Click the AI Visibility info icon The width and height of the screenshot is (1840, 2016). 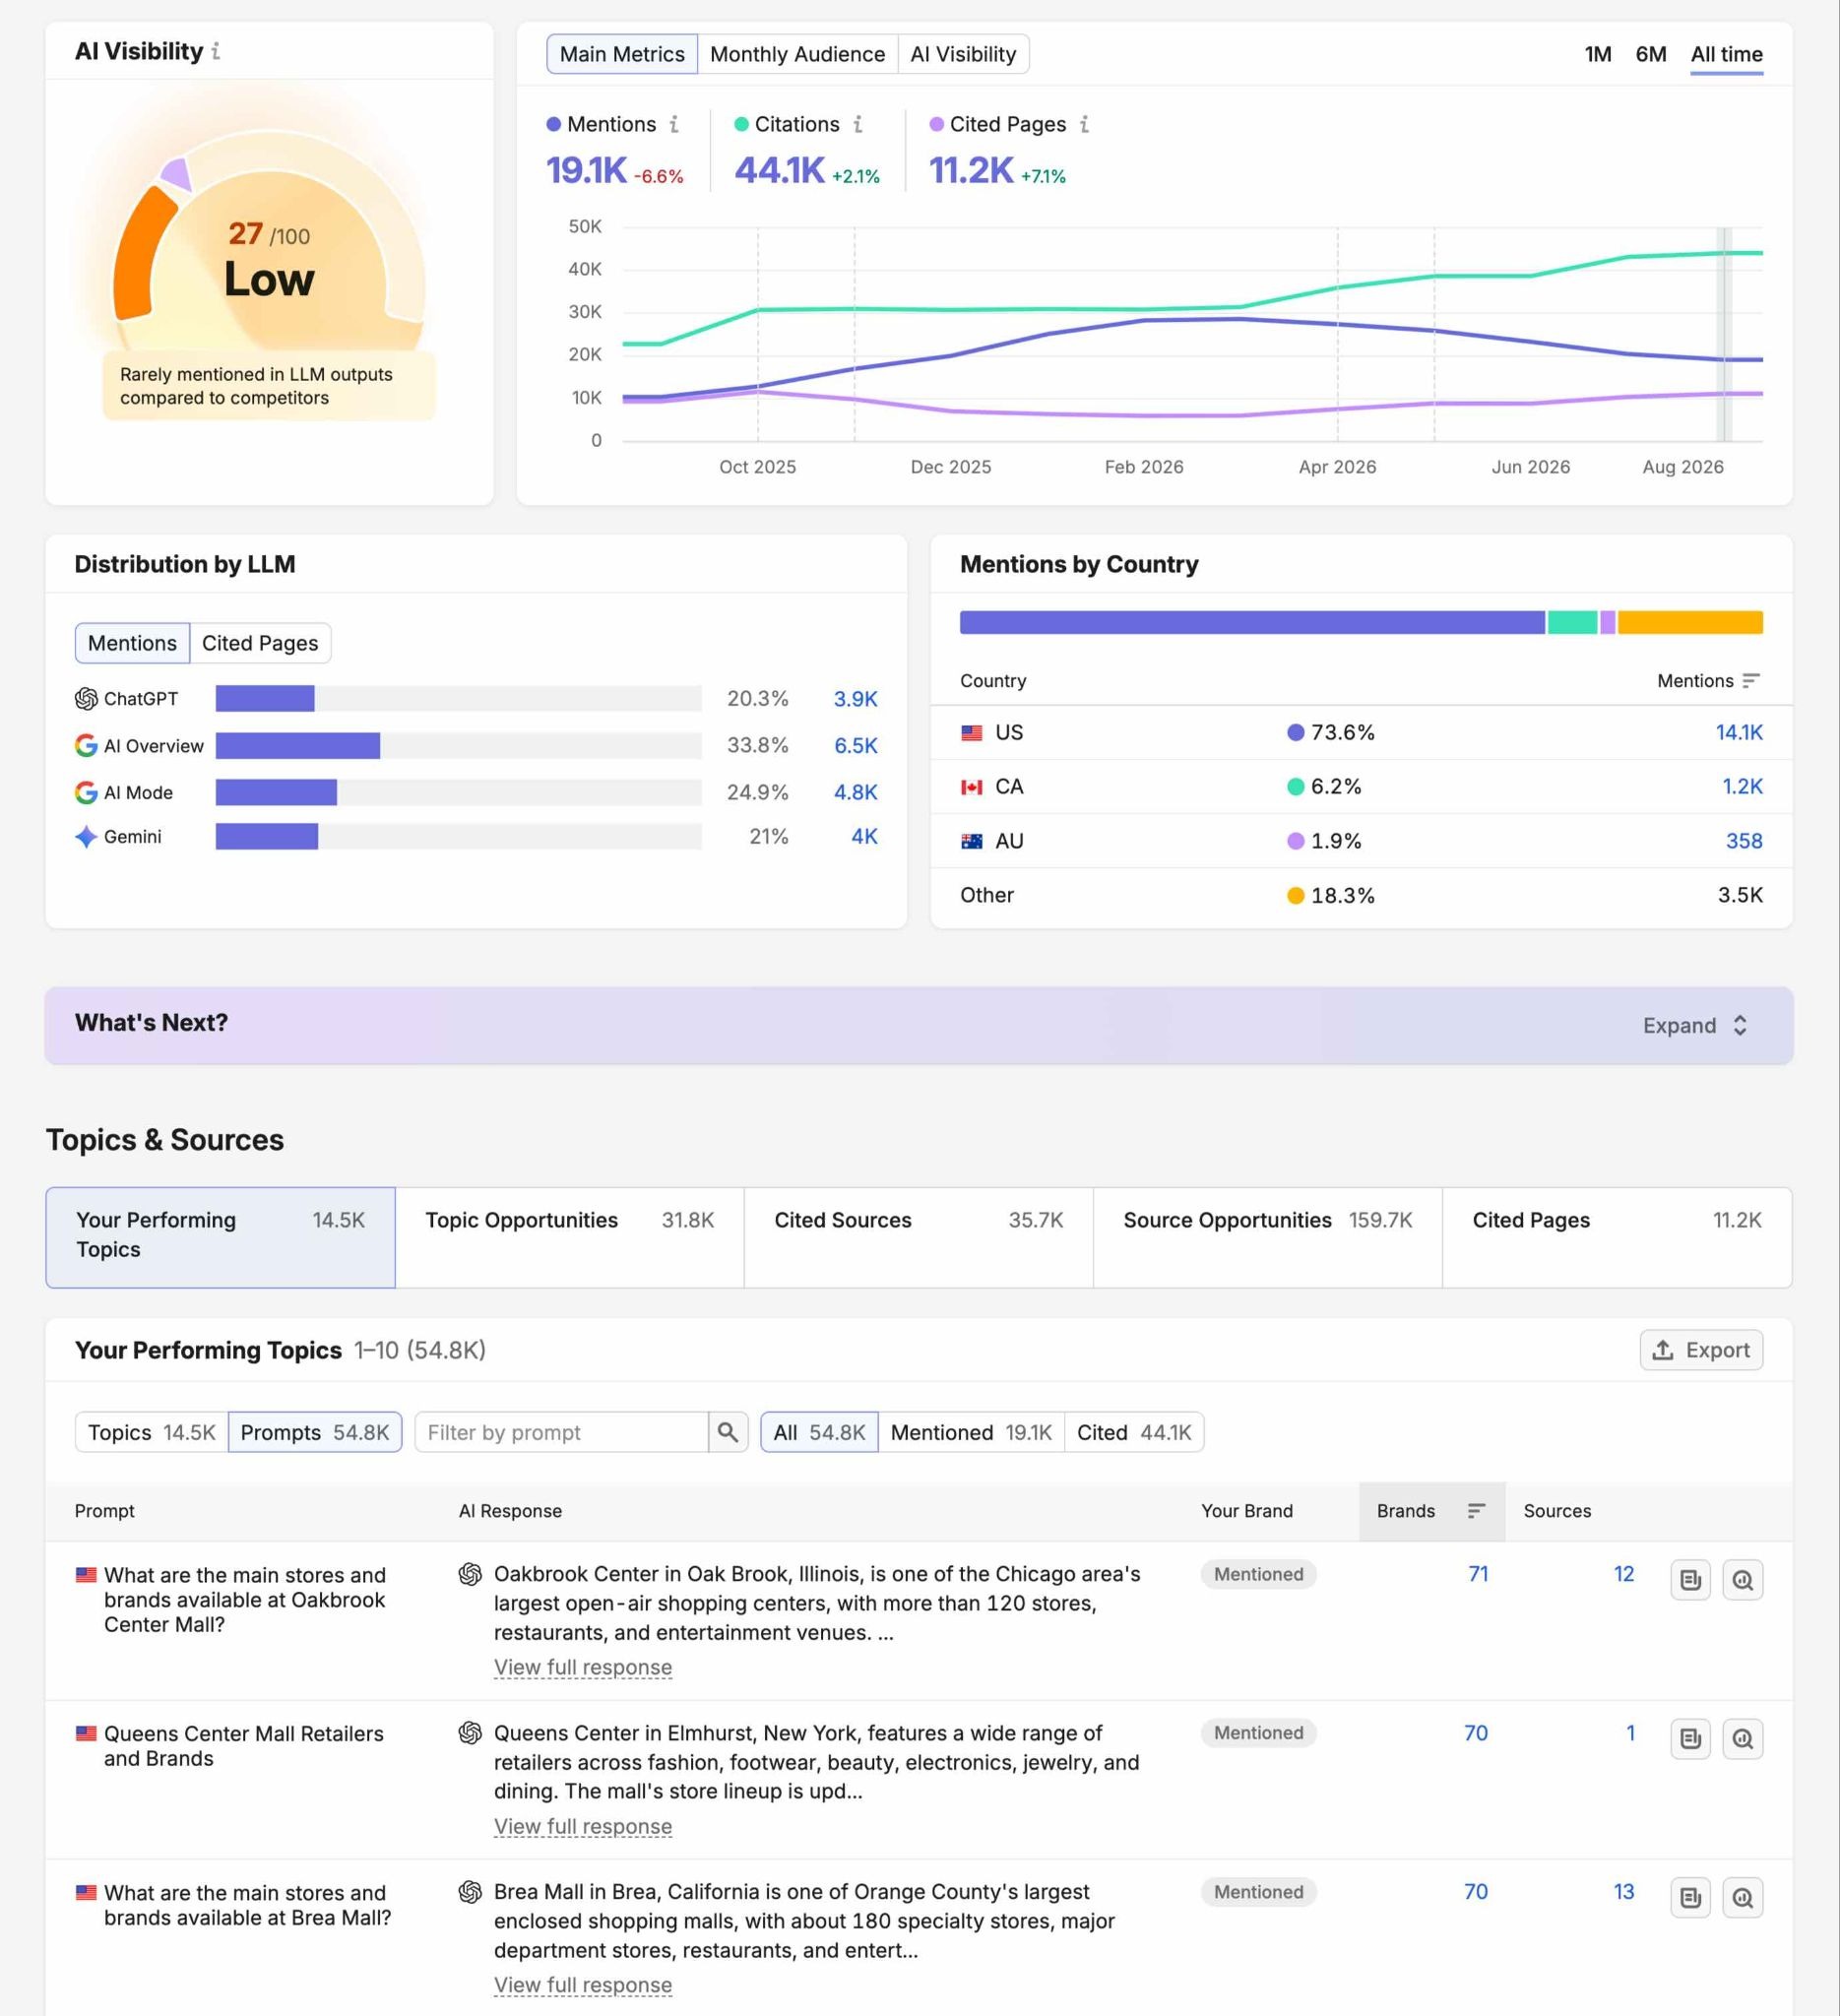pos(216,51)
